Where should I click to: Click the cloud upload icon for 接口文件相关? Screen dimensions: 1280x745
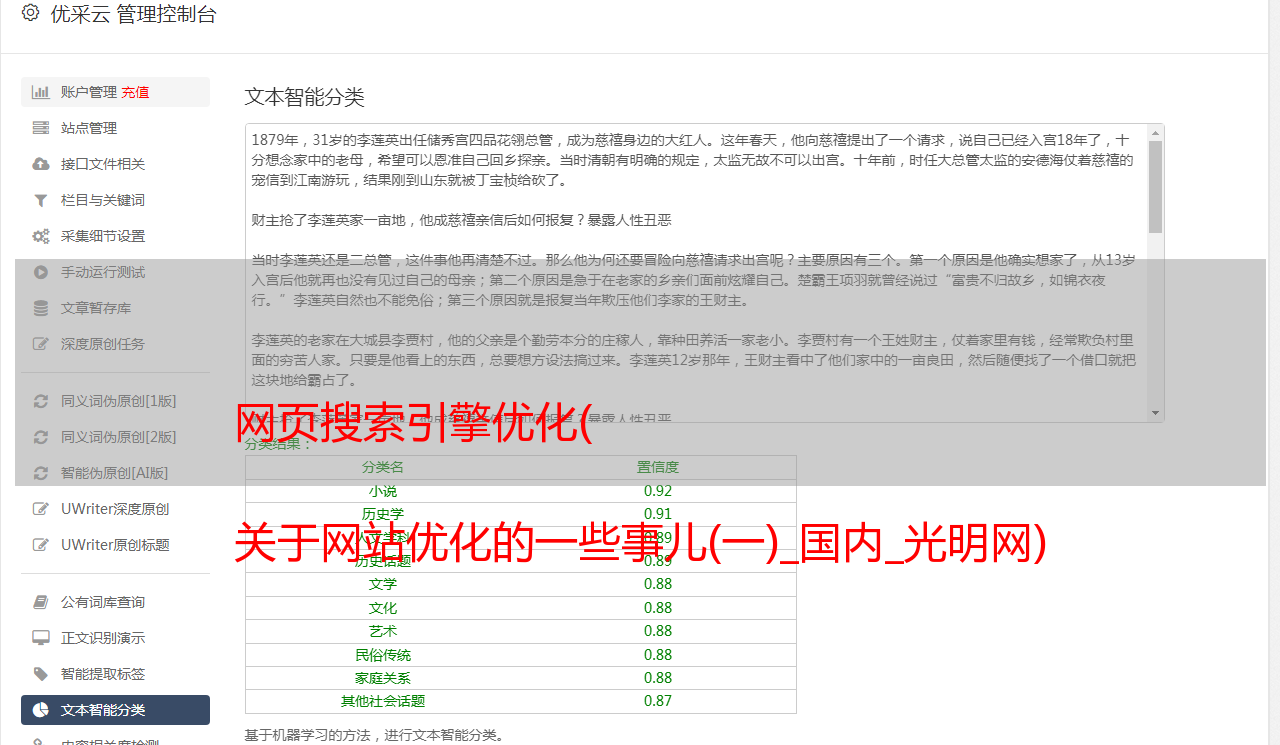click(x=40, y=164)
